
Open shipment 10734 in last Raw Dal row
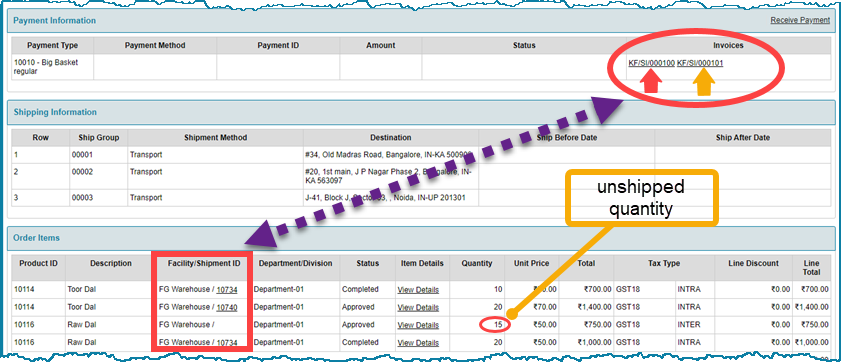pos(227,343)
